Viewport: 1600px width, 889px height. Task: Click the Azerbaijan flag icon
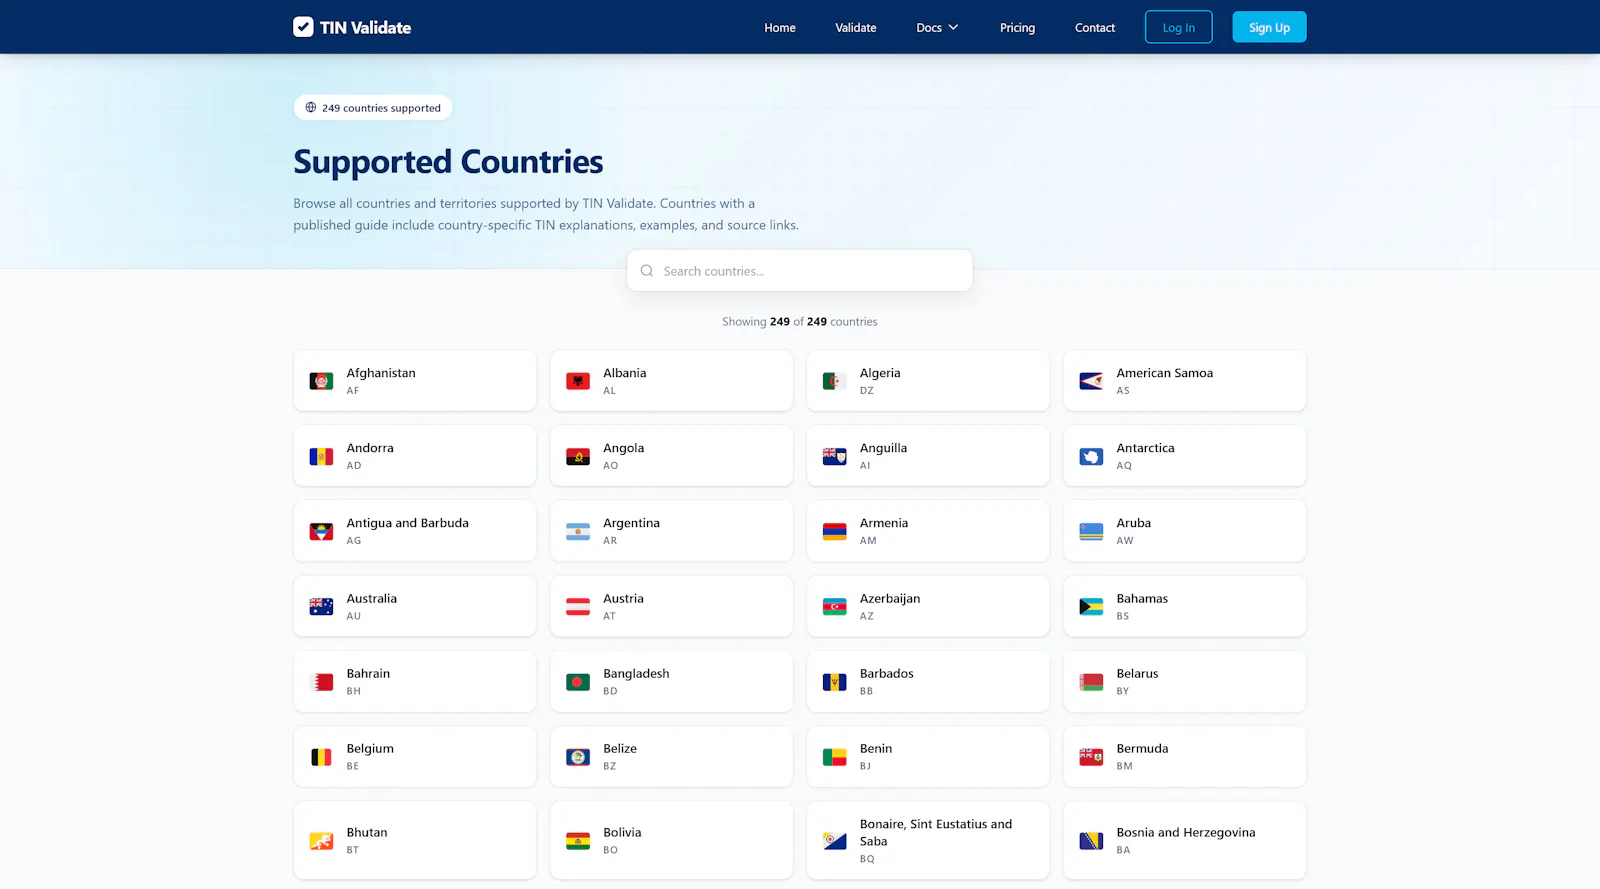(835, 606)
